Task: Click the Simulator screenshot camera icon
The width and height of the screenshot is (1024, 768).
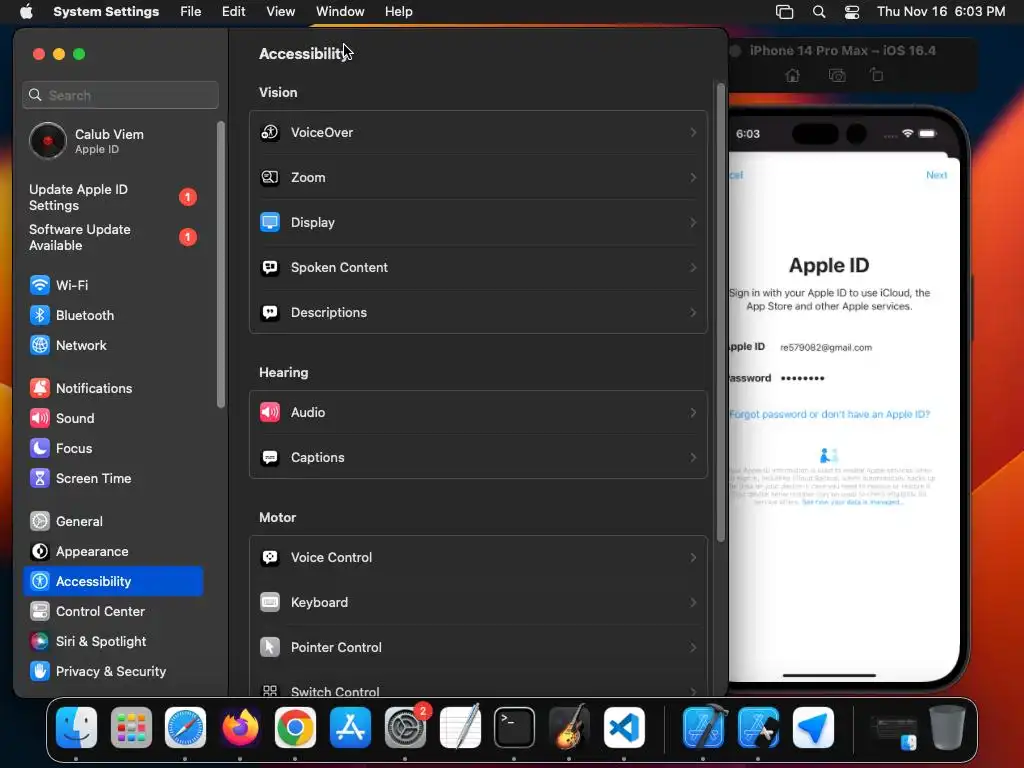Action: pos(837,76)
